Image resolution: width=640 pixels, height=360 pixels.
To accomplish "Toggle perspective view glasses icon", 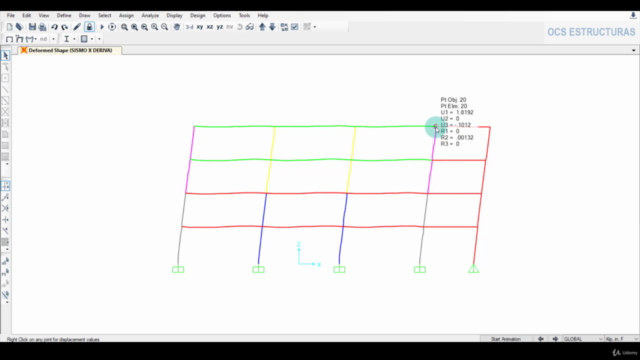I will tap(249, 27).
